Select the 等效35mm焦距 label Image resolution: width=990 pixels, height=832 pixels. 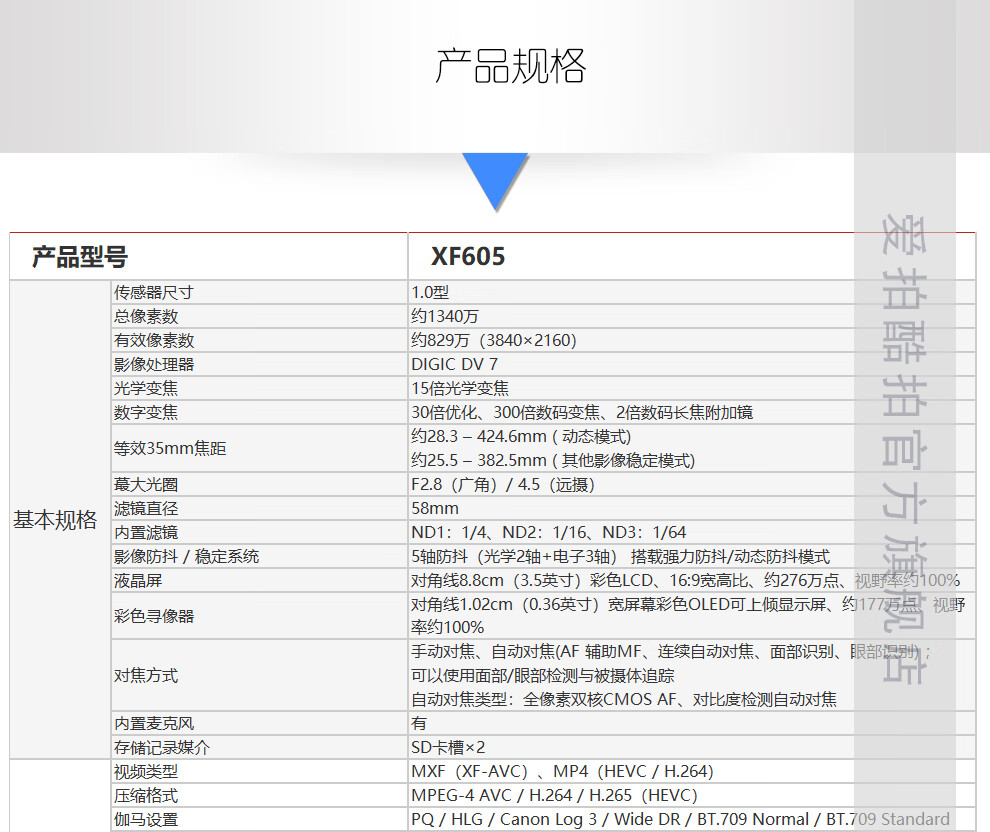click(170, 448)
